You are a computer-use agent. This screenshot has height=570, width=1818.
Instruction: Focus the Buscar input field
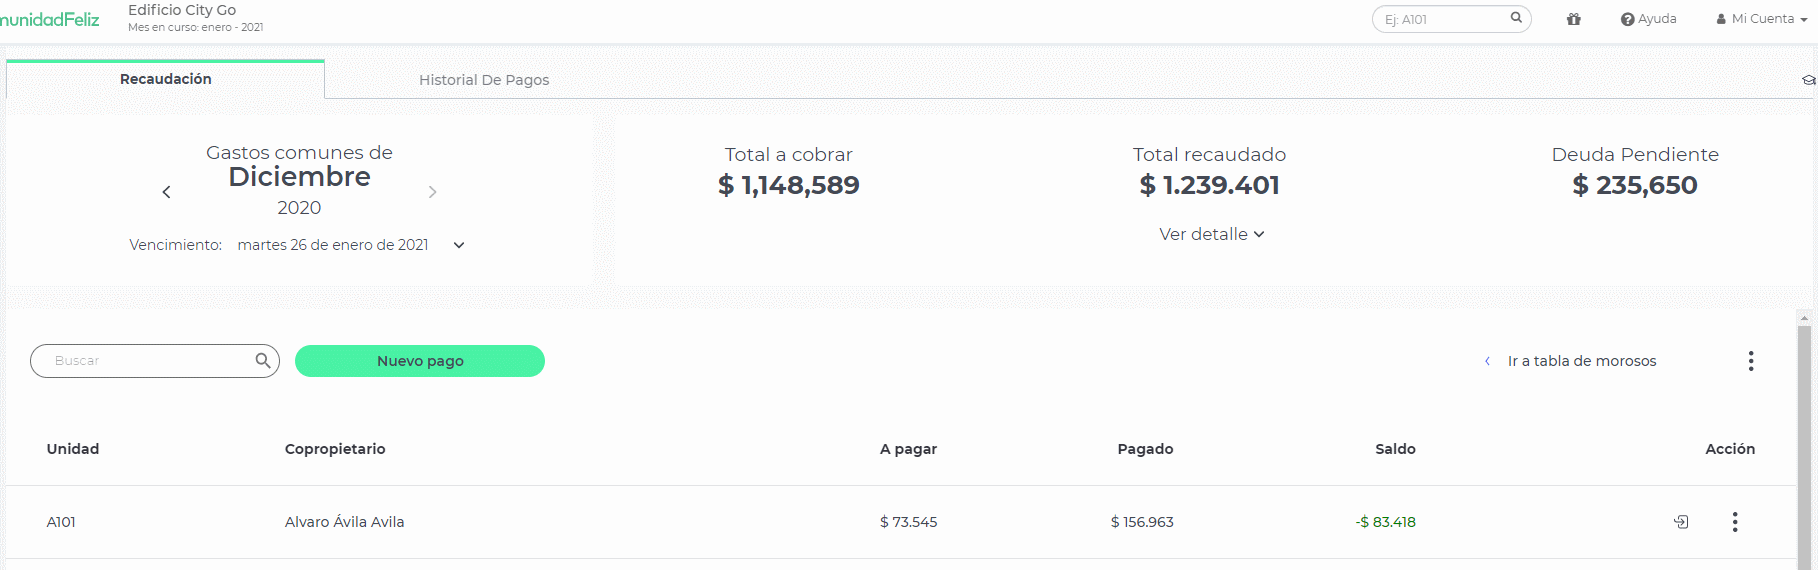point(145,361)
